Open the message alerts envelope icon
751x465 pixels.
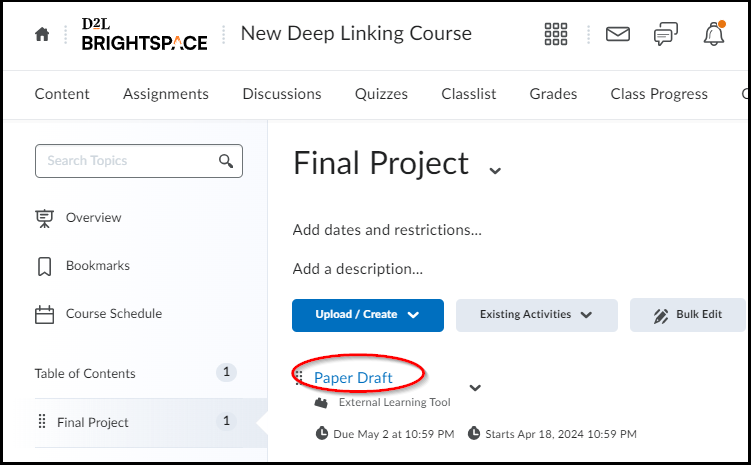(x=618, y=34)
